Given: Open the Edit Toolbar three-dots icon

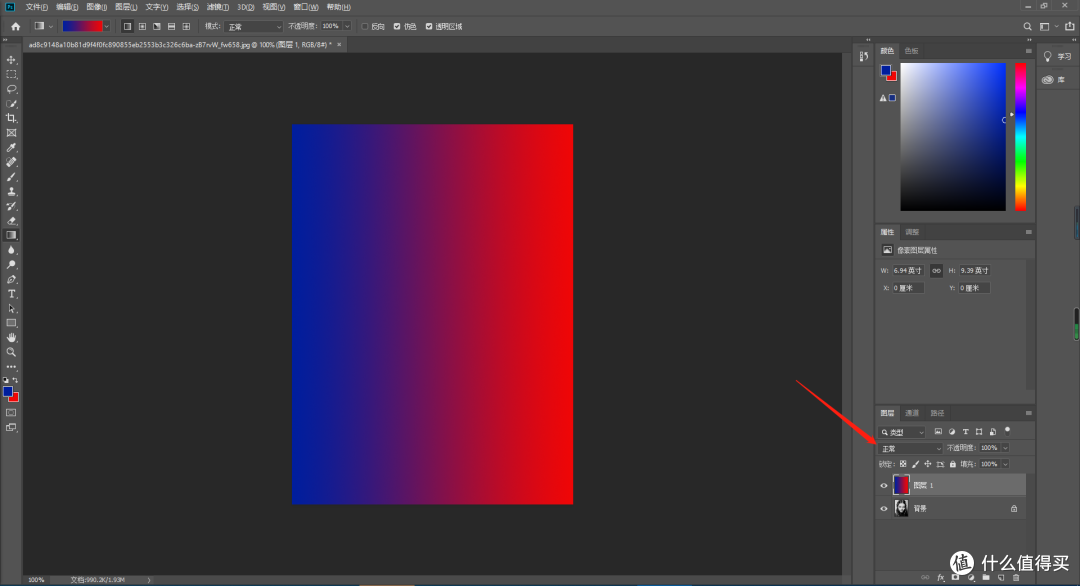Looking at the screenshot, I should tap(11, 367).
